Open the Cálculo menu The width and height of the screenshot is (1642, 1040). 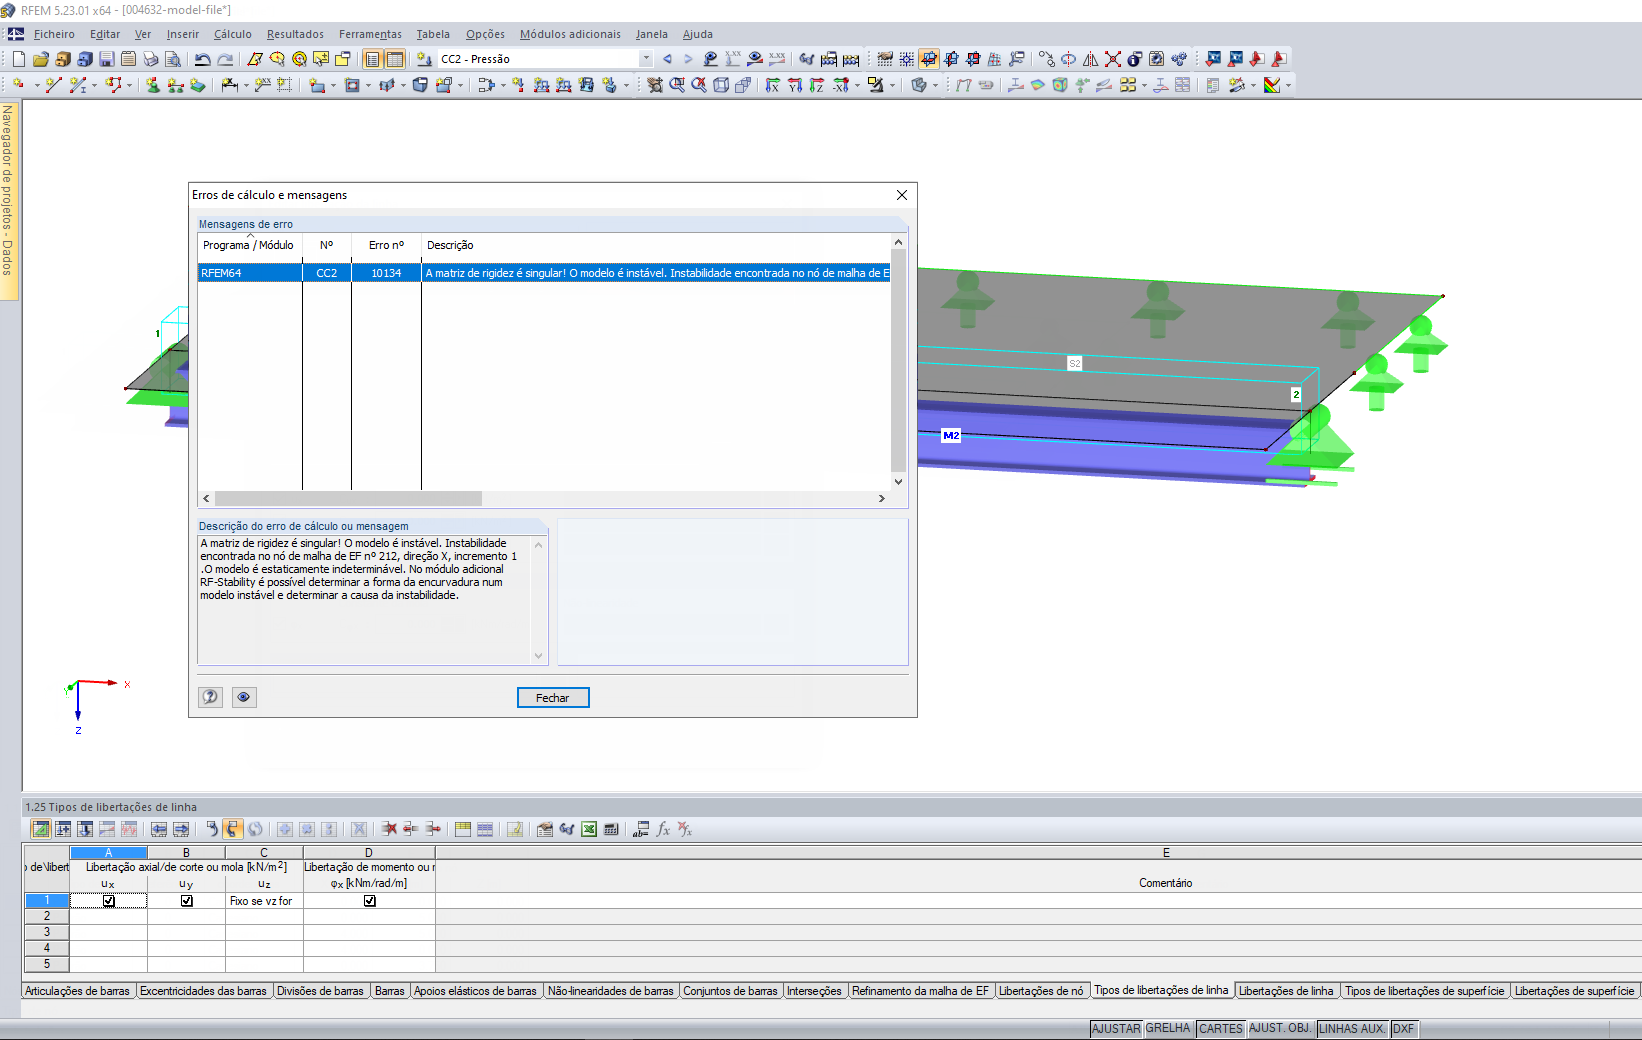click(x=233, y=34)
